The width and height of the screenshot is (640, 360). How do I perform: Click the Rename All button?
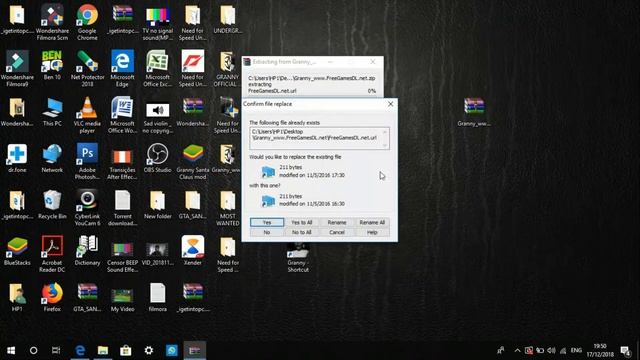372,222
